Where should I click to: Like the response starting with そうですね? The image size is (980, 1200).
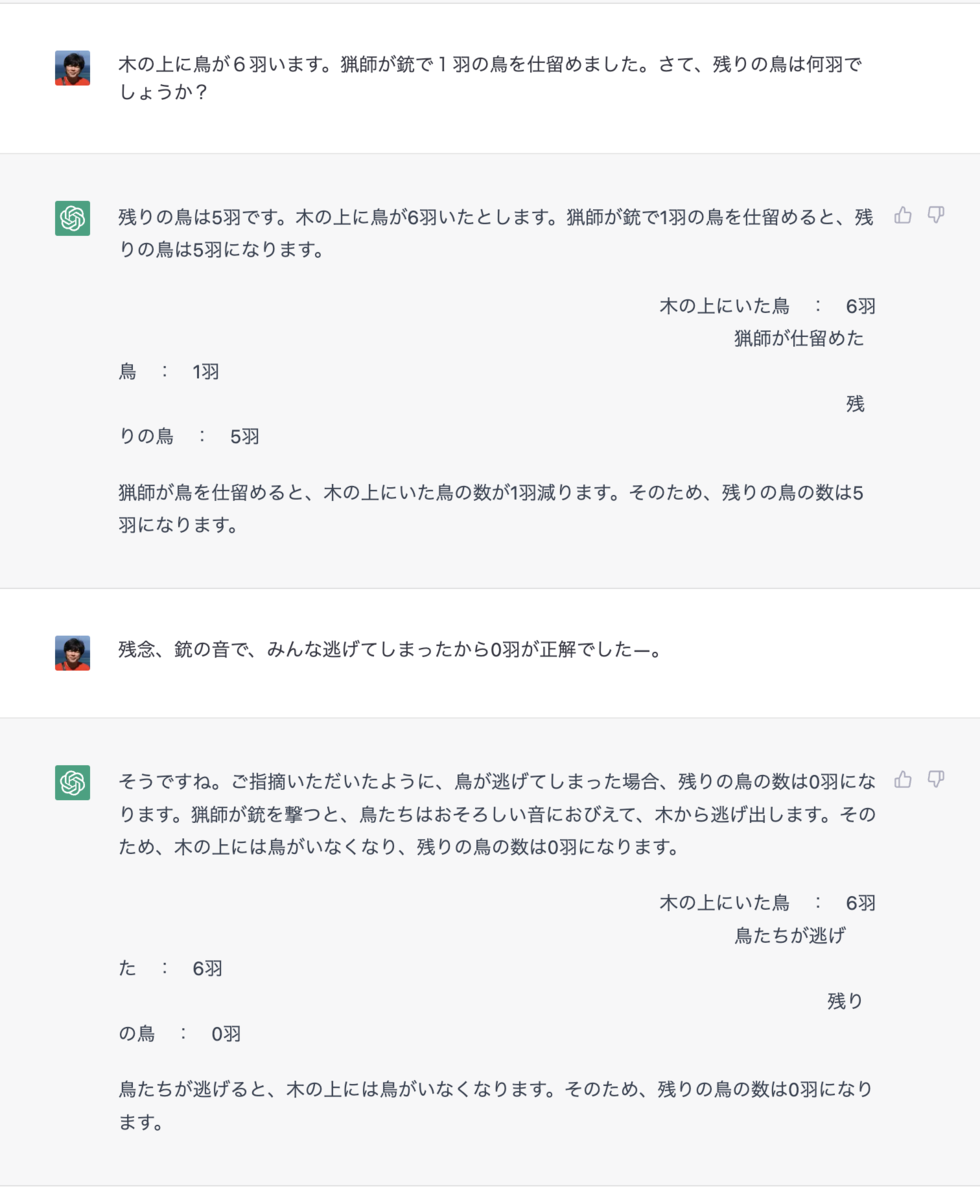click(903, 779)
